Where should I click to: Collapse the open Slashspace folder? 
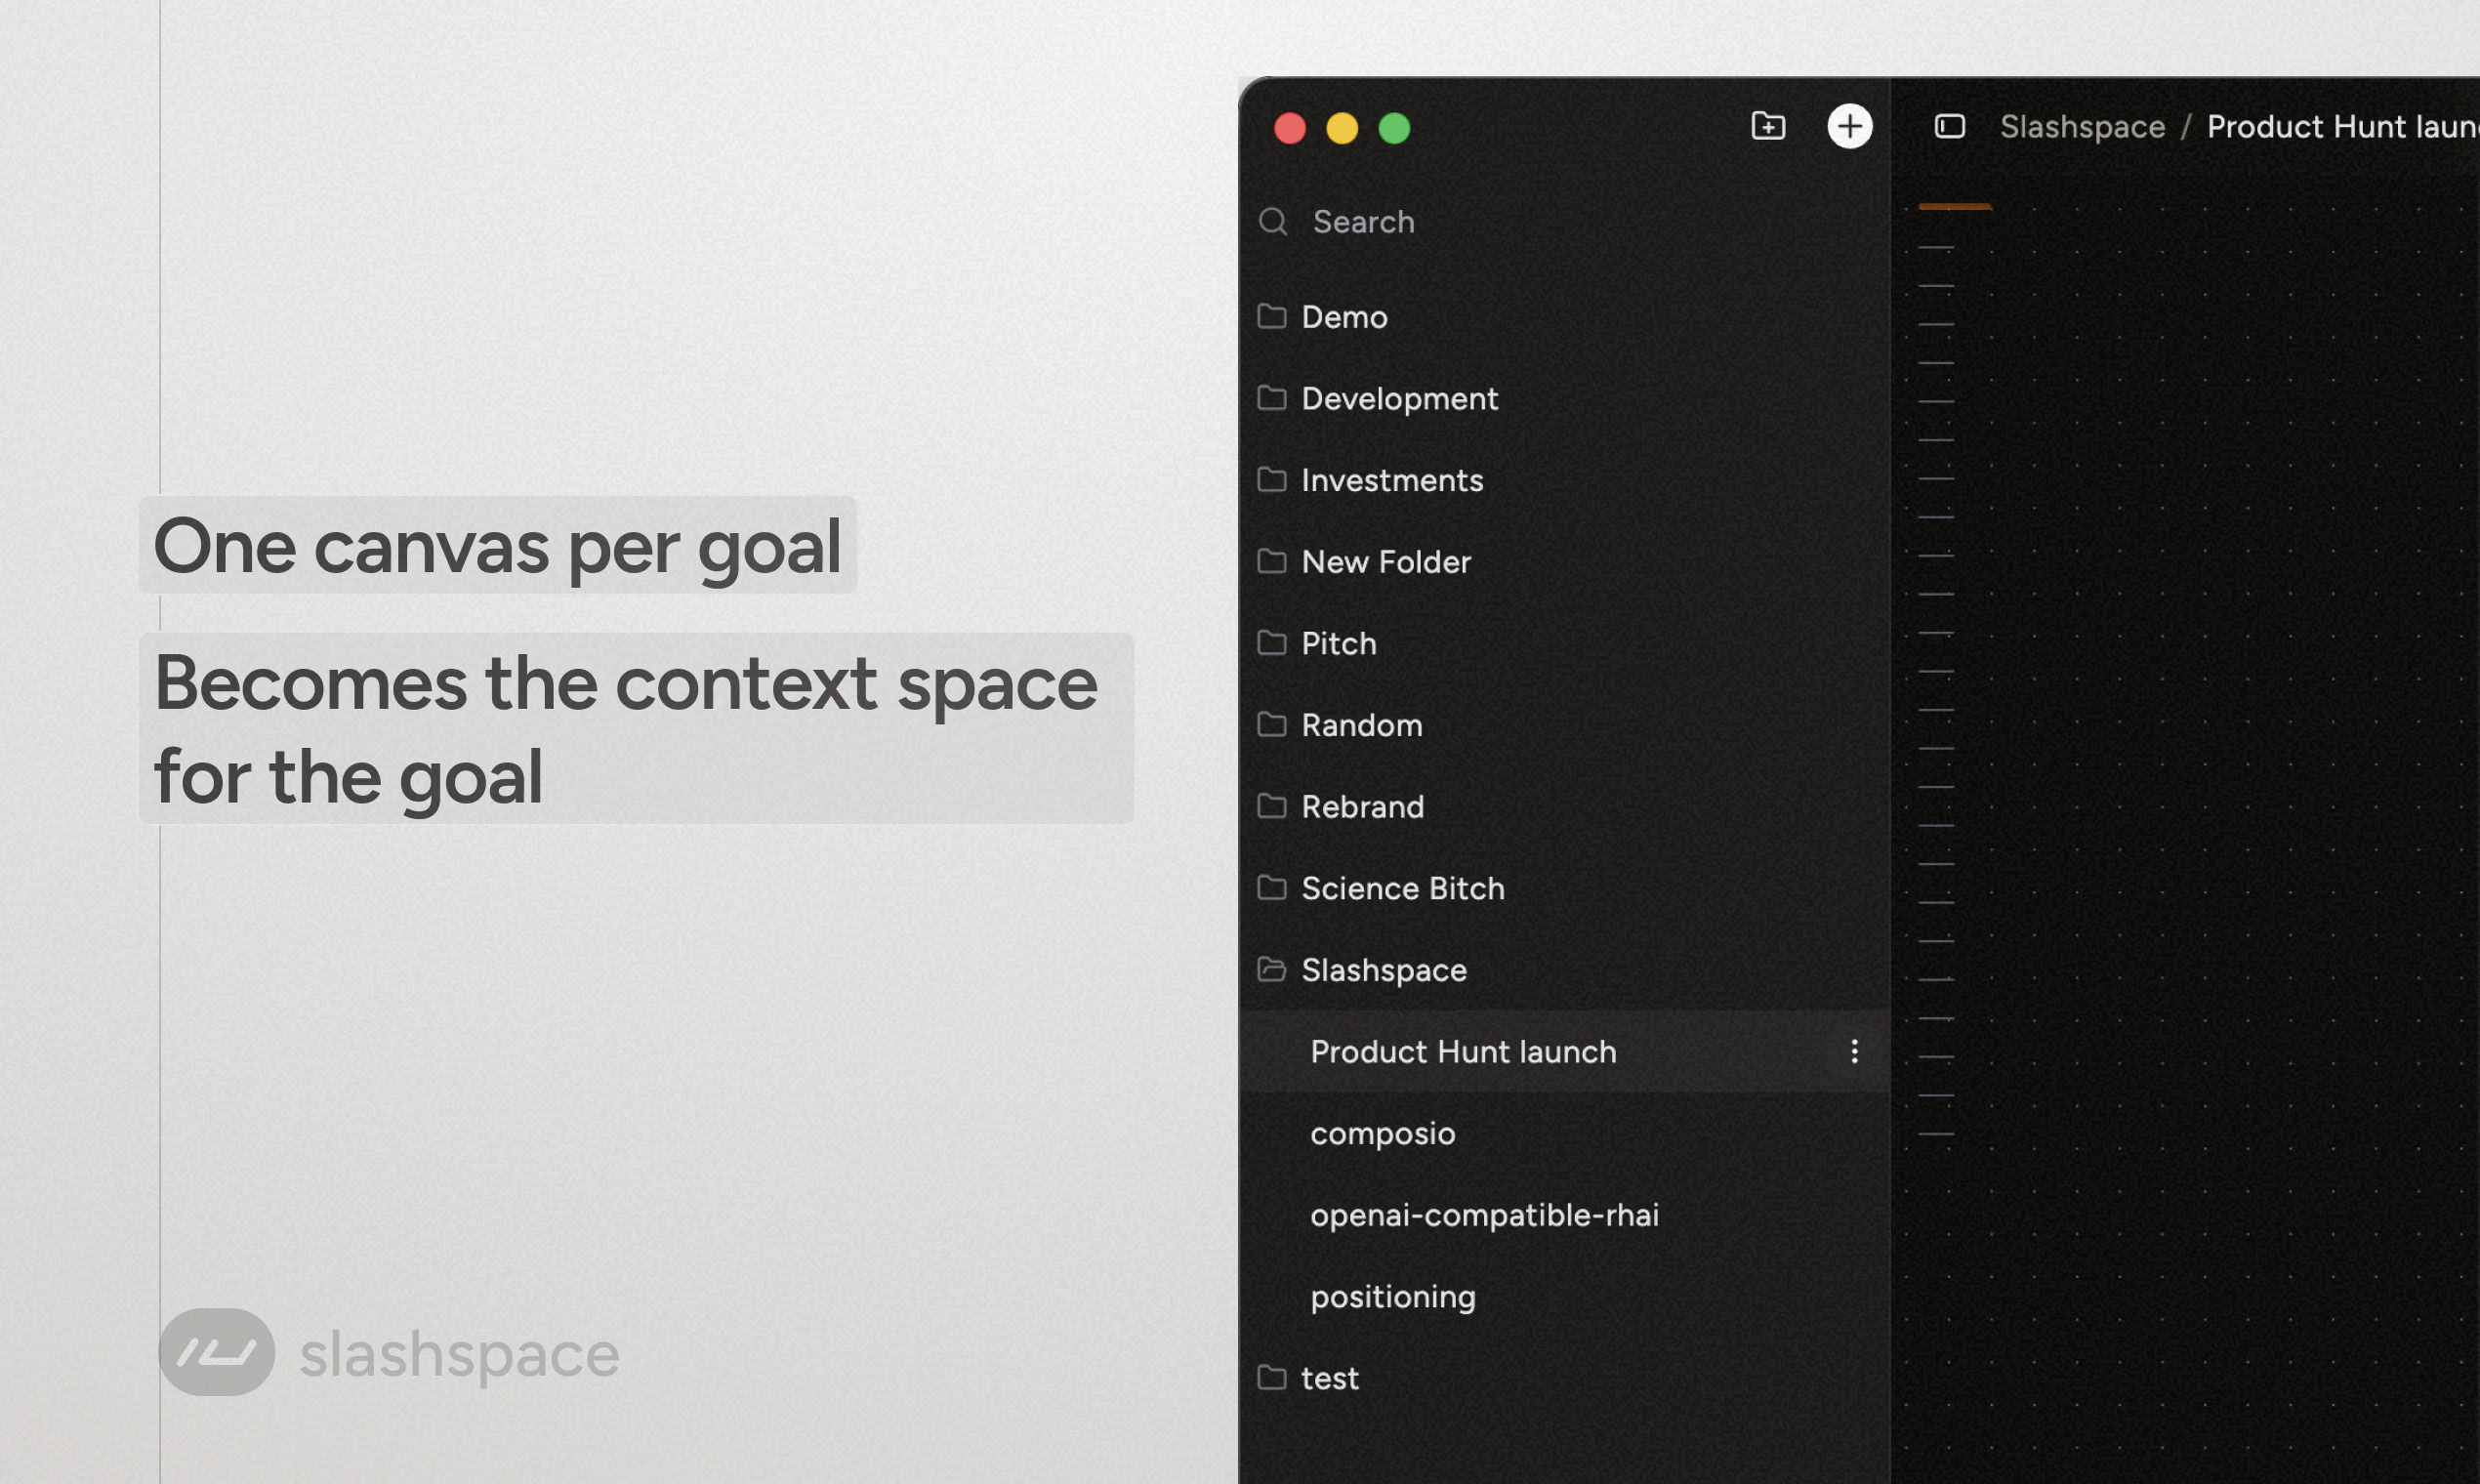tap(1564, 970)
